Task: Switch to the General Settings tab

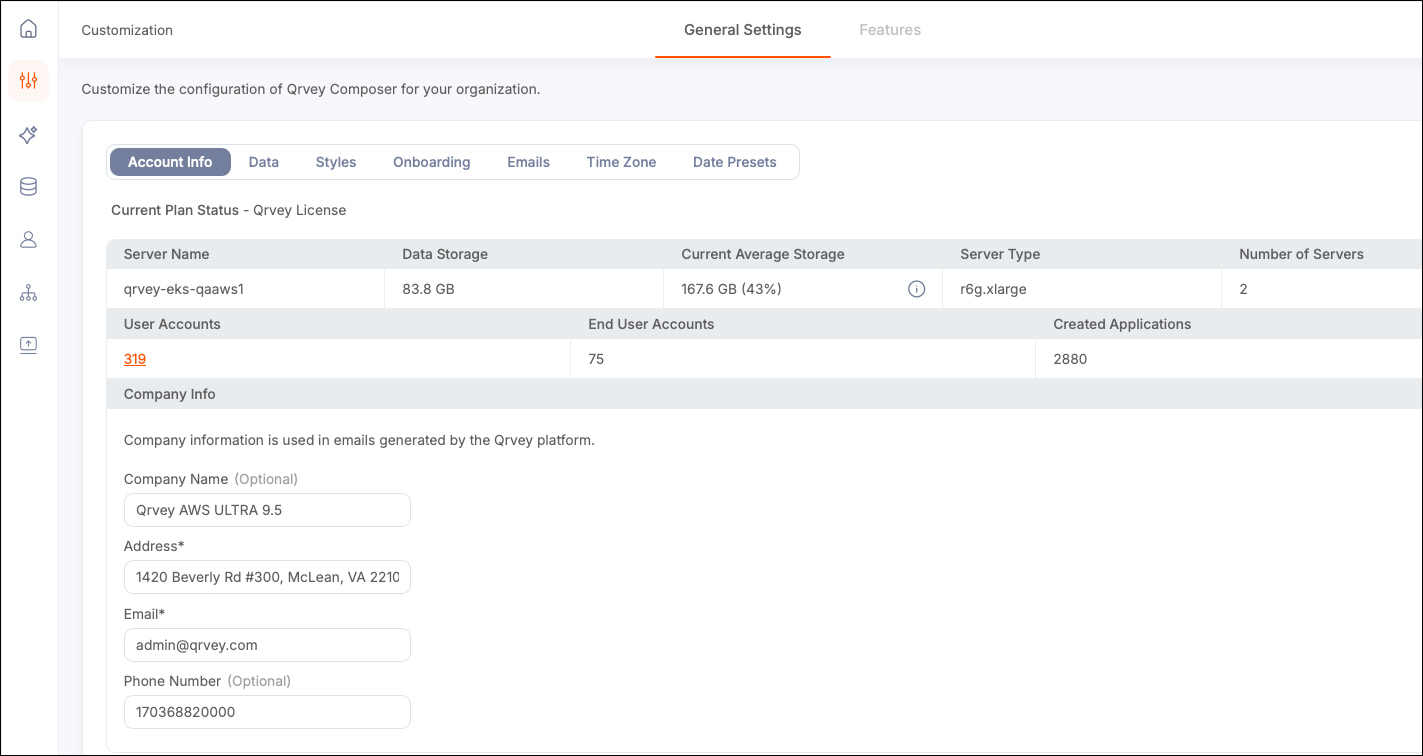Action: click(x=743, y=30)
